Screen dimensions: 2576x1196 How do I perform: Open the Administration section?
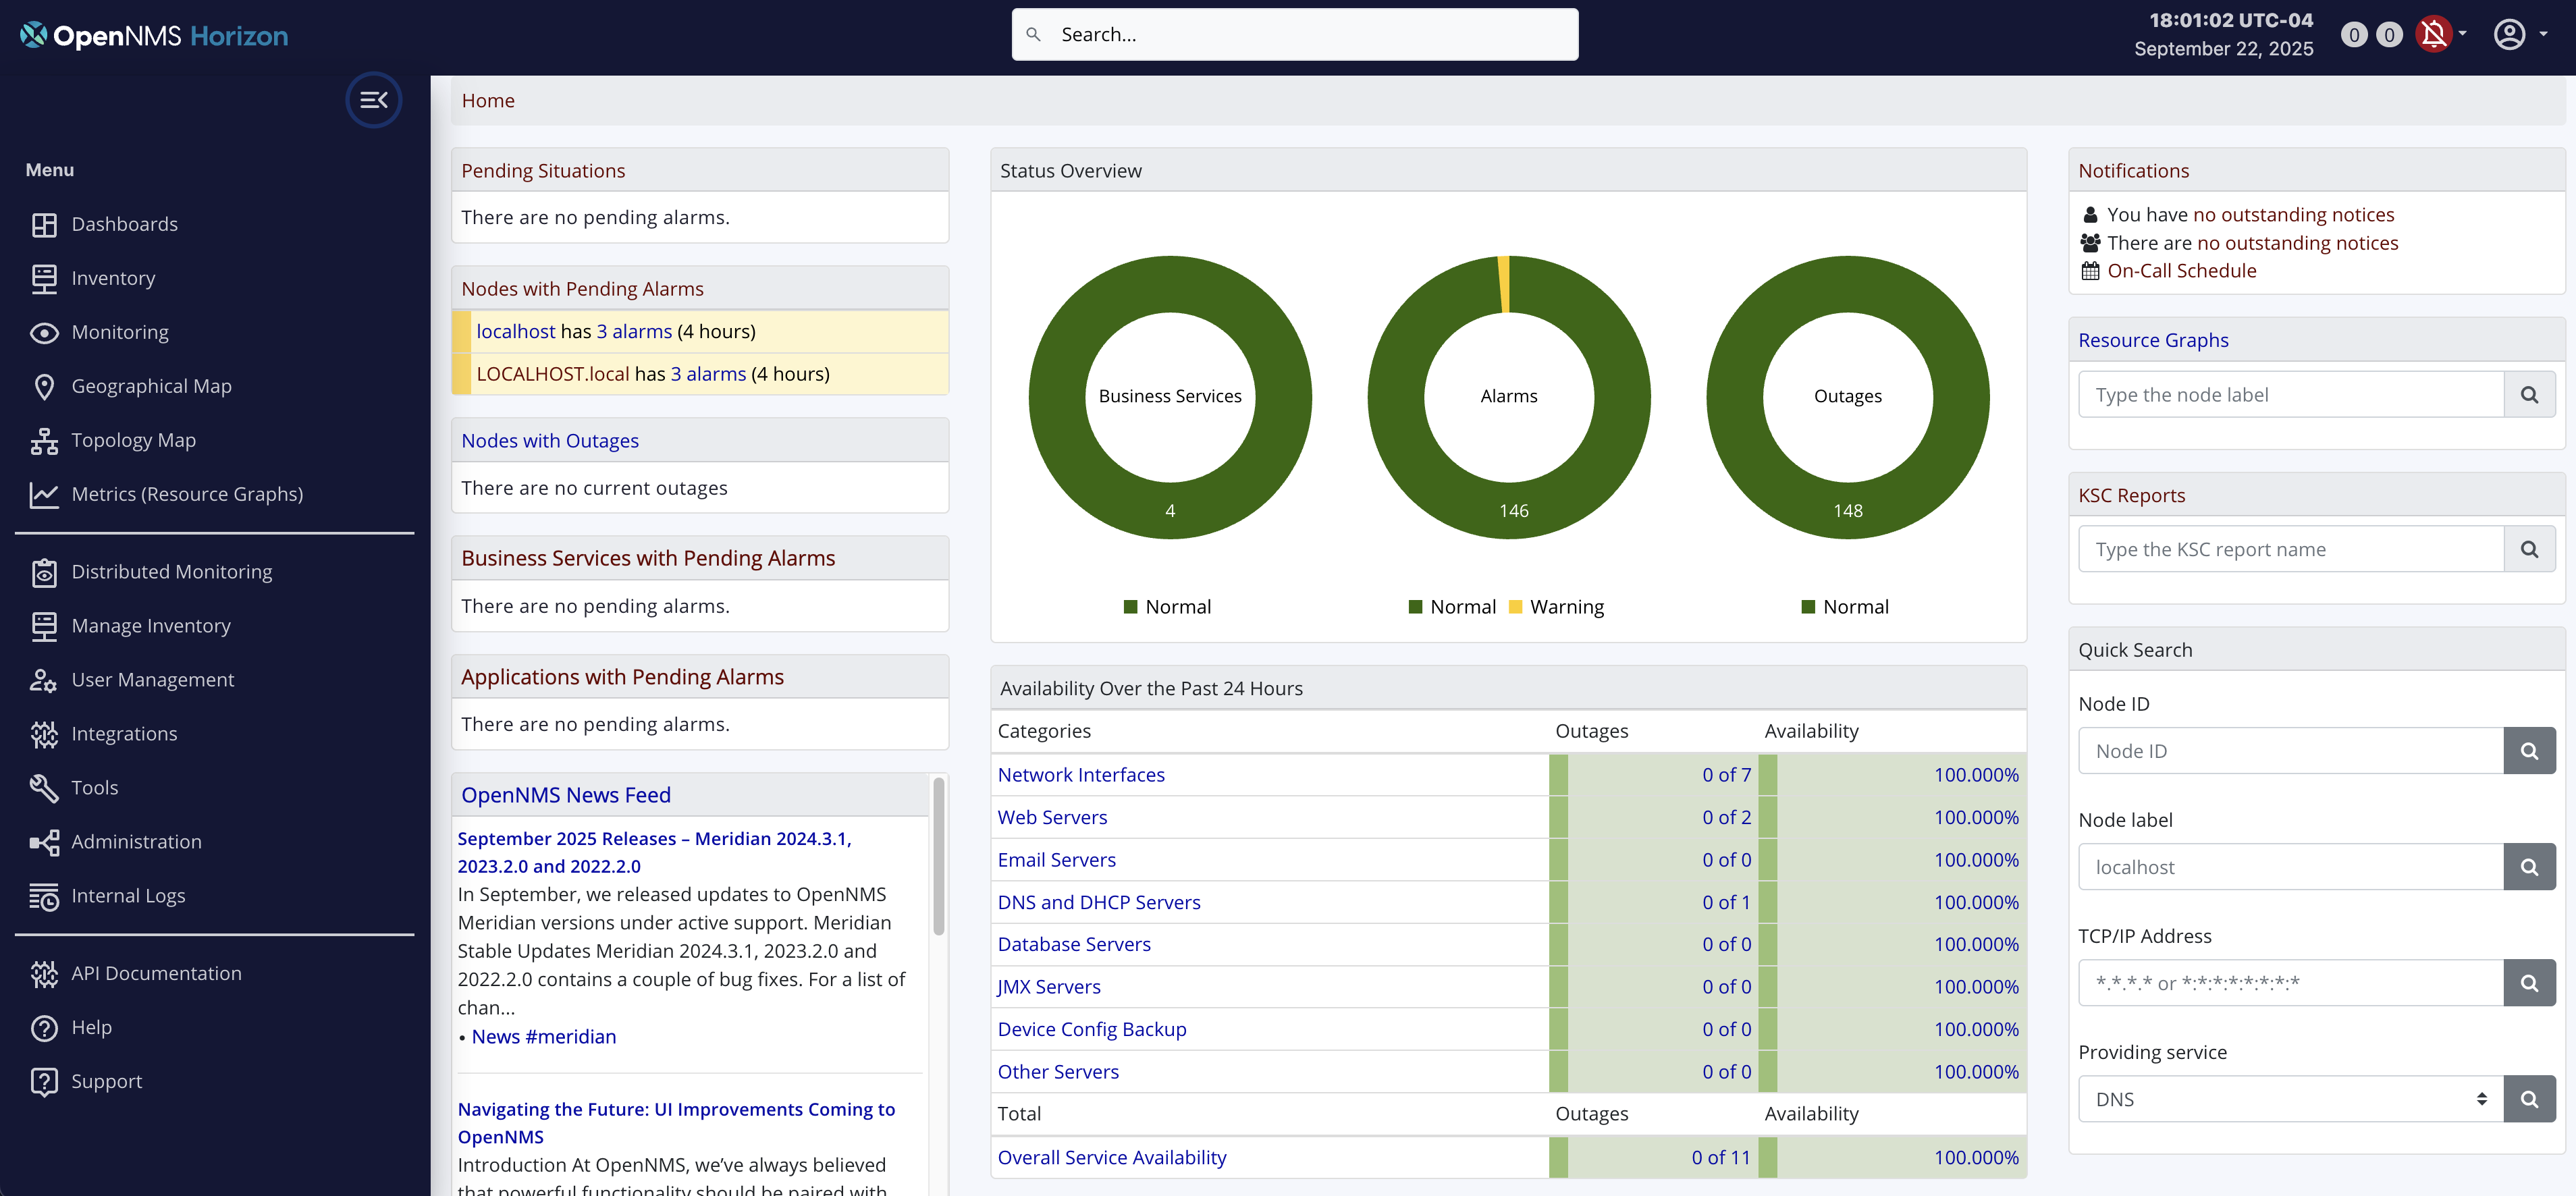pos(137,842)
